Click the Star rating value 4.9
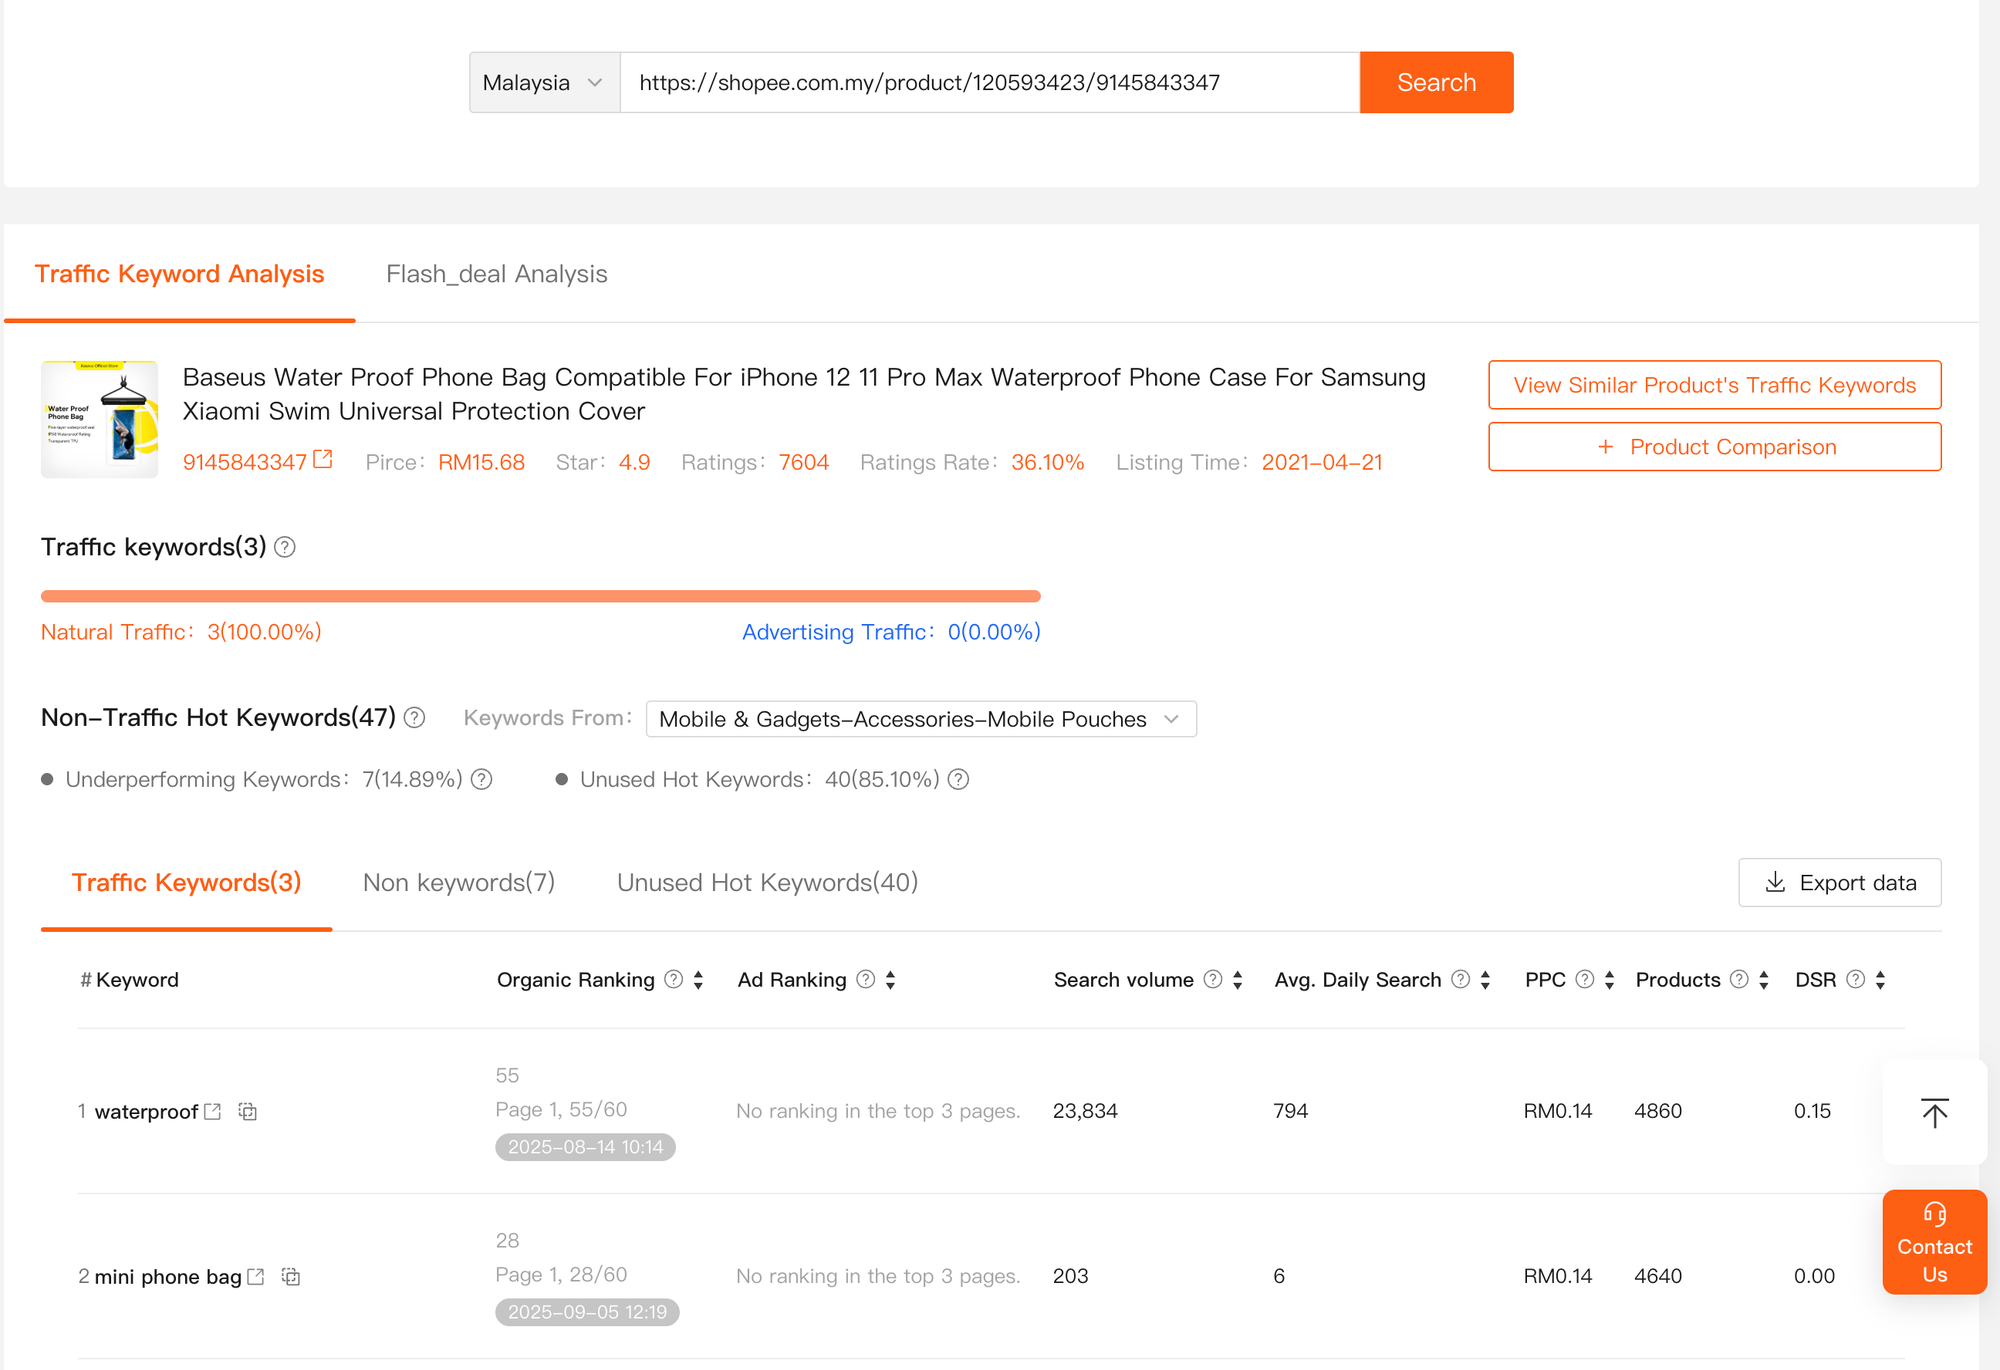 (634, 462)
